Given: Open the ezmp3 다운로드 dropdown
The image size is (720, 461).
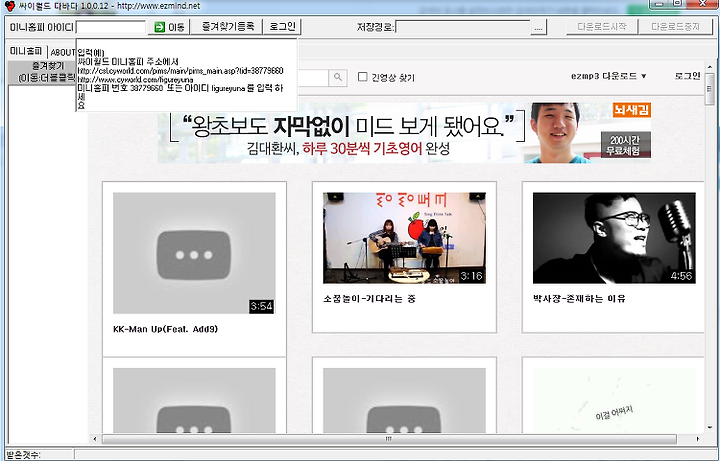Looking at the screenshot, I should [608, 76].
